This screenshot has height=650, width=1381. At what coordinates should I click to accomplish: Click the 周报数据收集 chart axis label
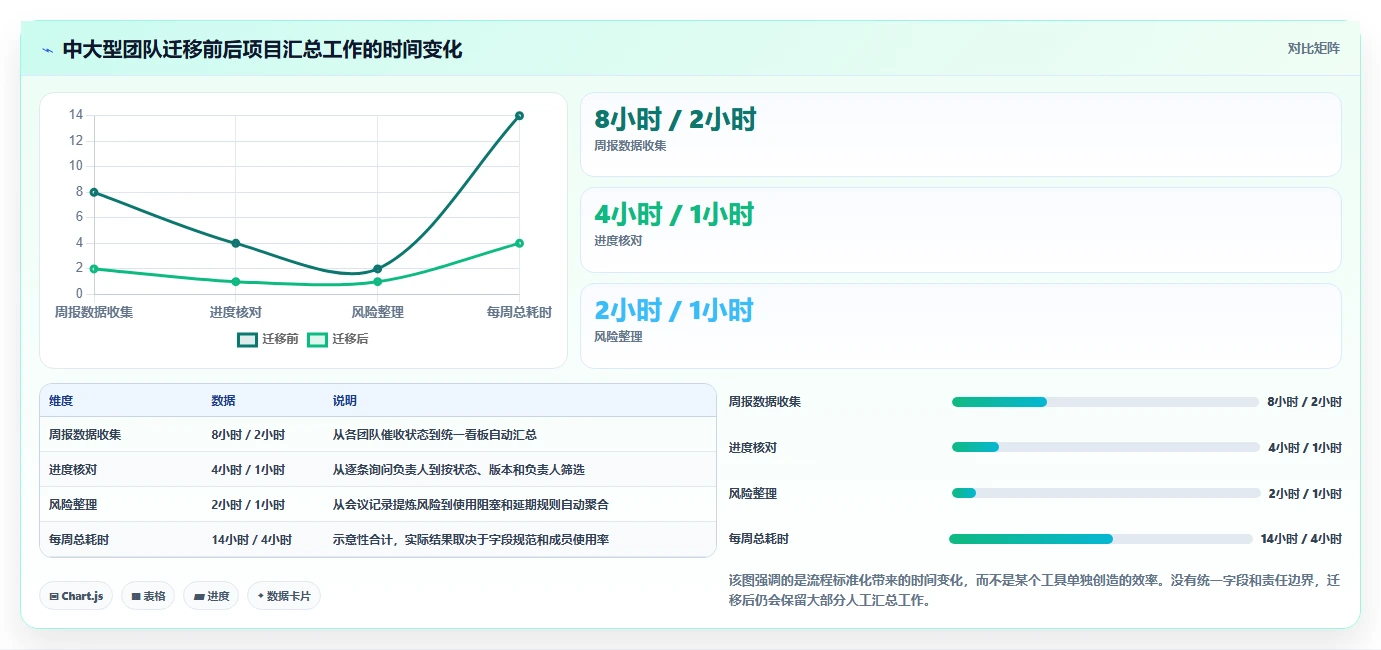coord(94,312)
